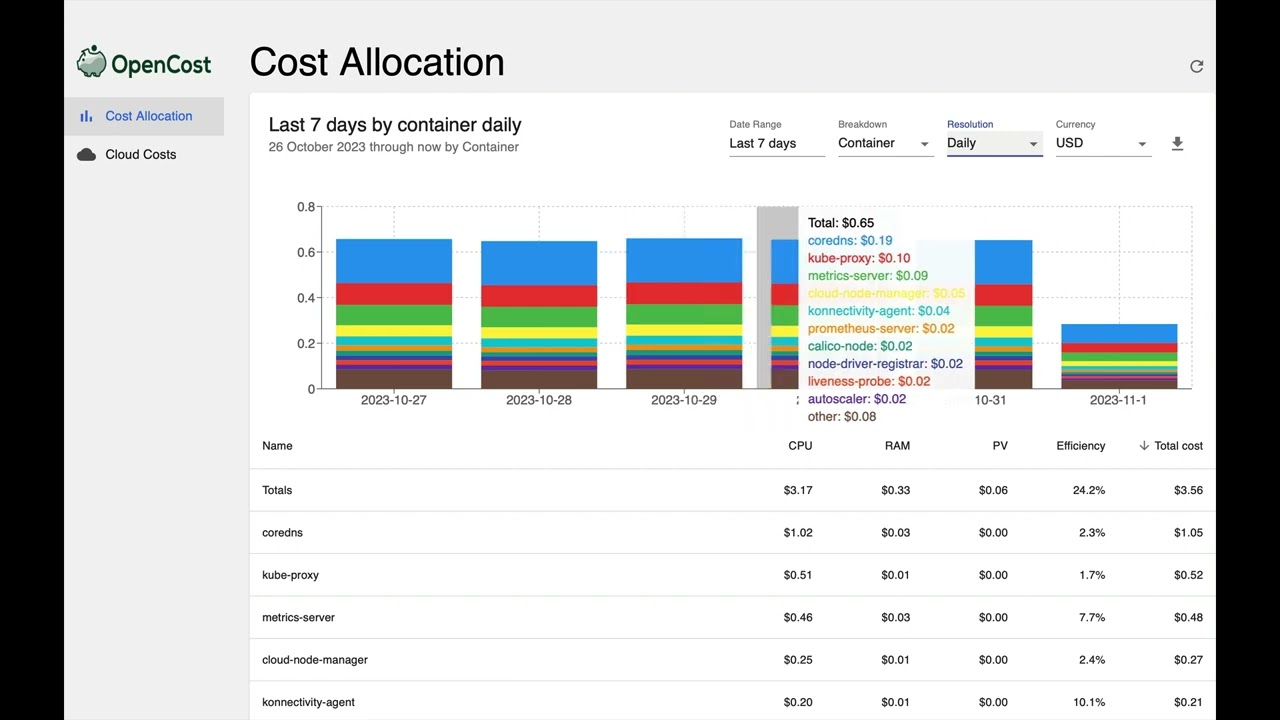Click the refresh icon at top right
The height and width of the screenshot is (720, 1280).
coord(1196,66)
